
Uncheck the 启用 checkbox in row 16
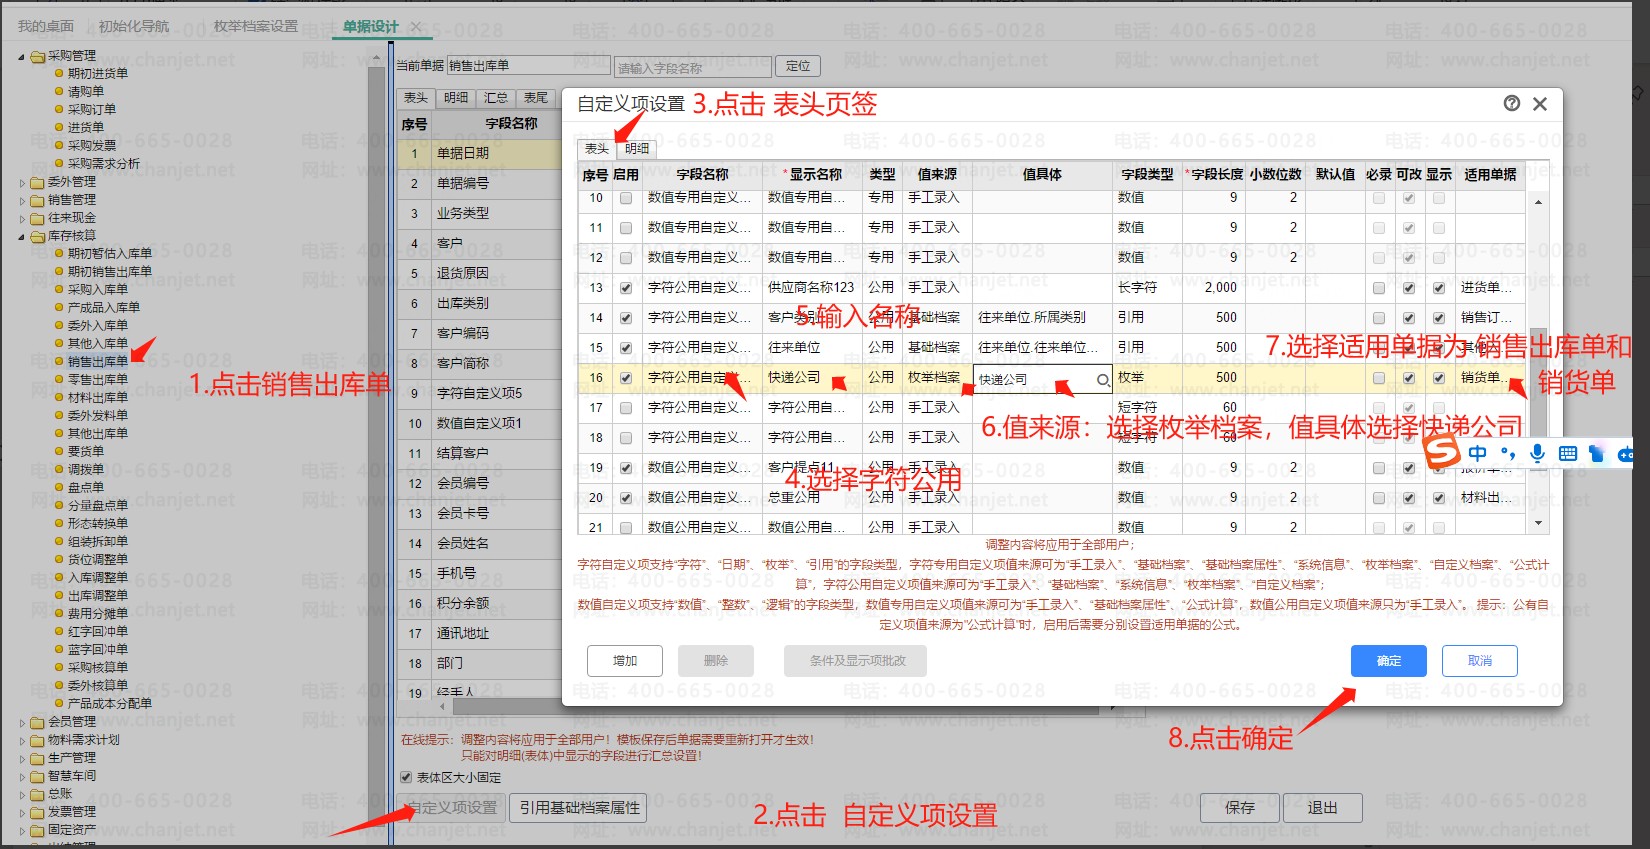[x=626, y=378]
